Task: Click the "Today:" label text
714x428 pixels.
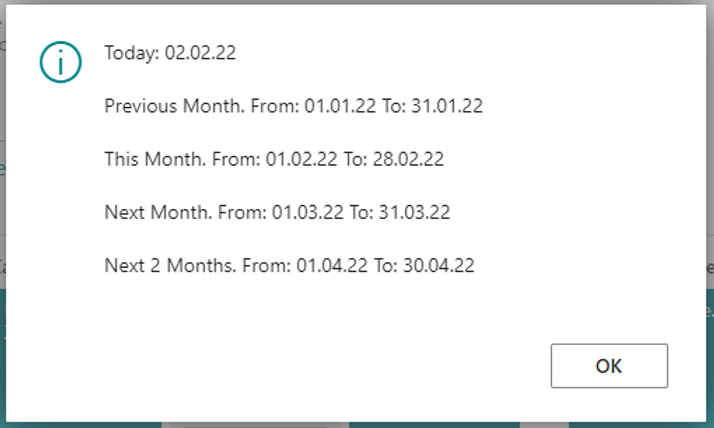Action: (x=130, y=53)
